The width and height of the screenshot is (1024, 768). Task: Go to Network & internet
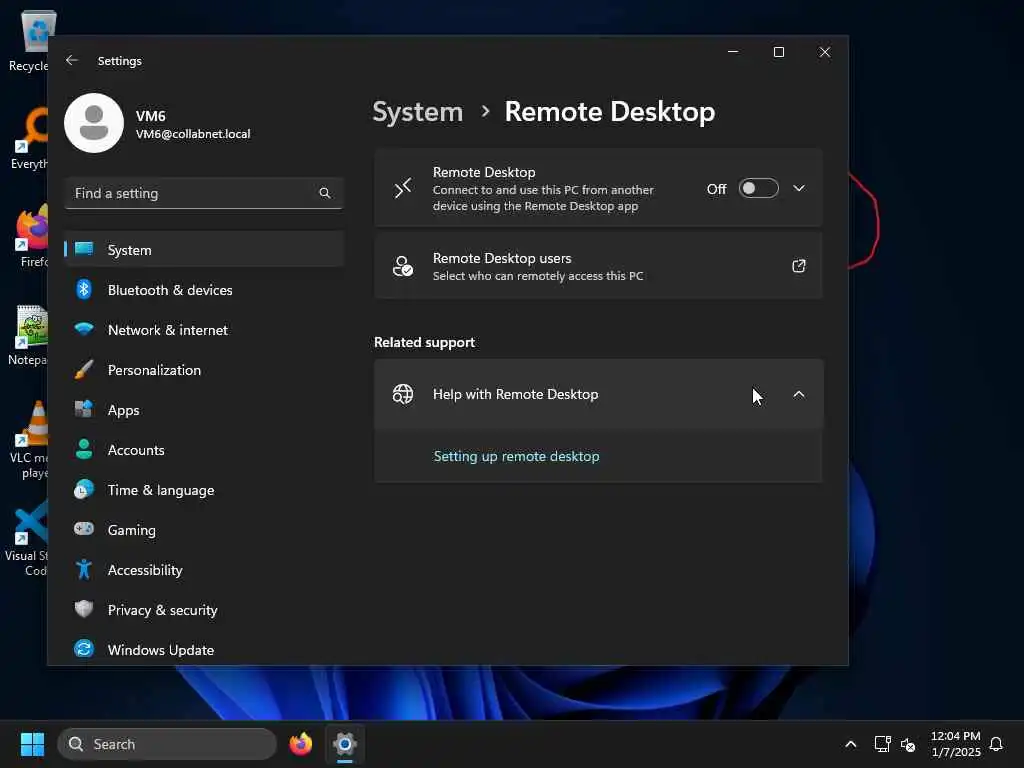pyautogui.click(x=204, y=330)
